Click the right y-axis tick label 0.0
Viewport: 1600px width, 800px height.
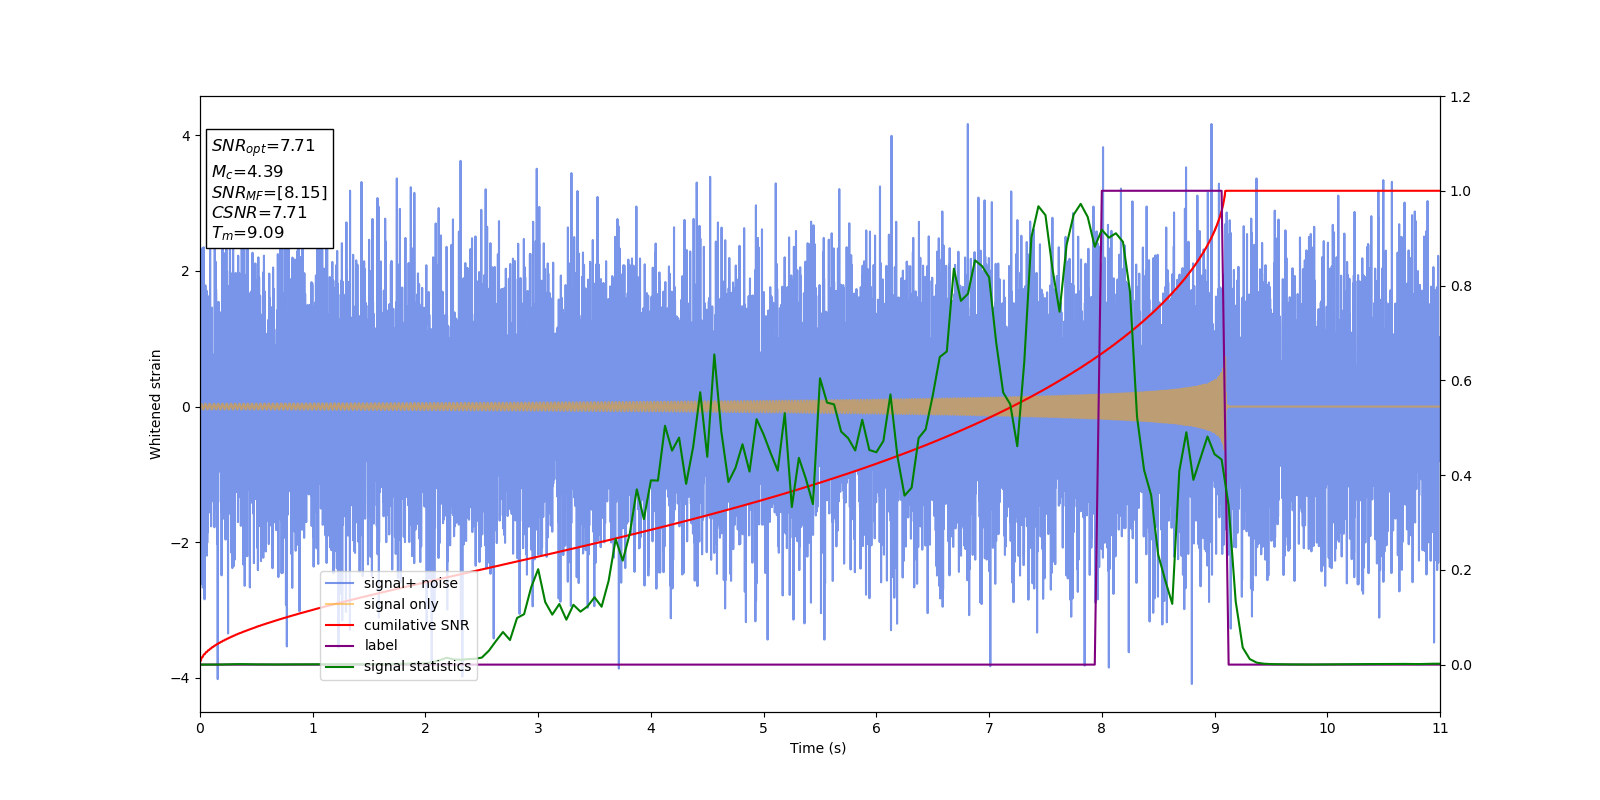click(1460, 665)
